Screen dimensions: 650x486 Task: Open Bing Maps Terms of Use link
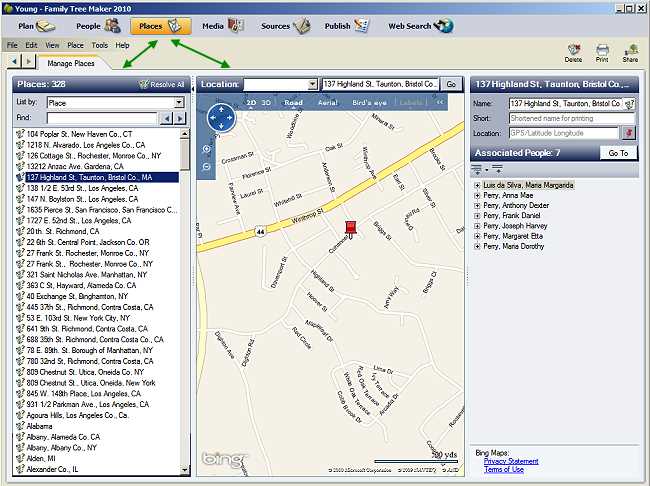tap(504, 469)
